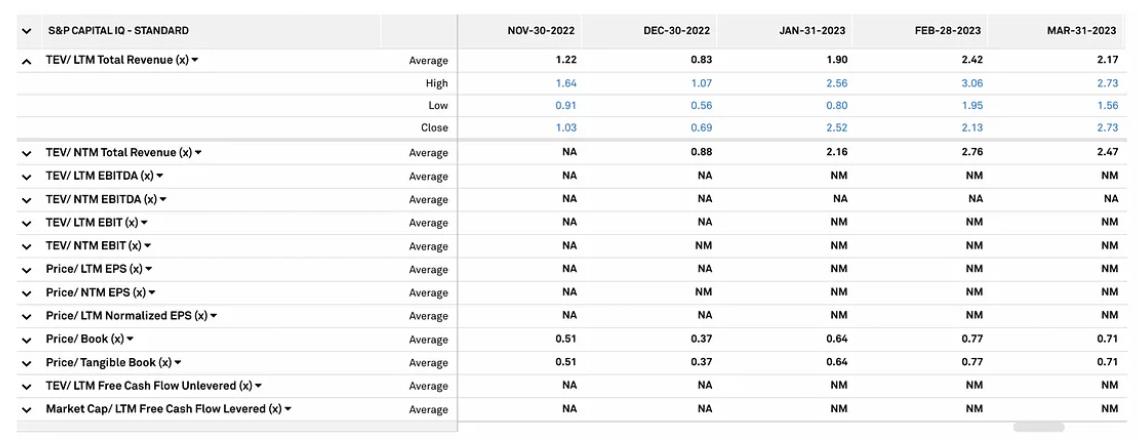
Task: Click the Close value 2.73 for Mar-31-2023
Action: tap(1107, 128)
